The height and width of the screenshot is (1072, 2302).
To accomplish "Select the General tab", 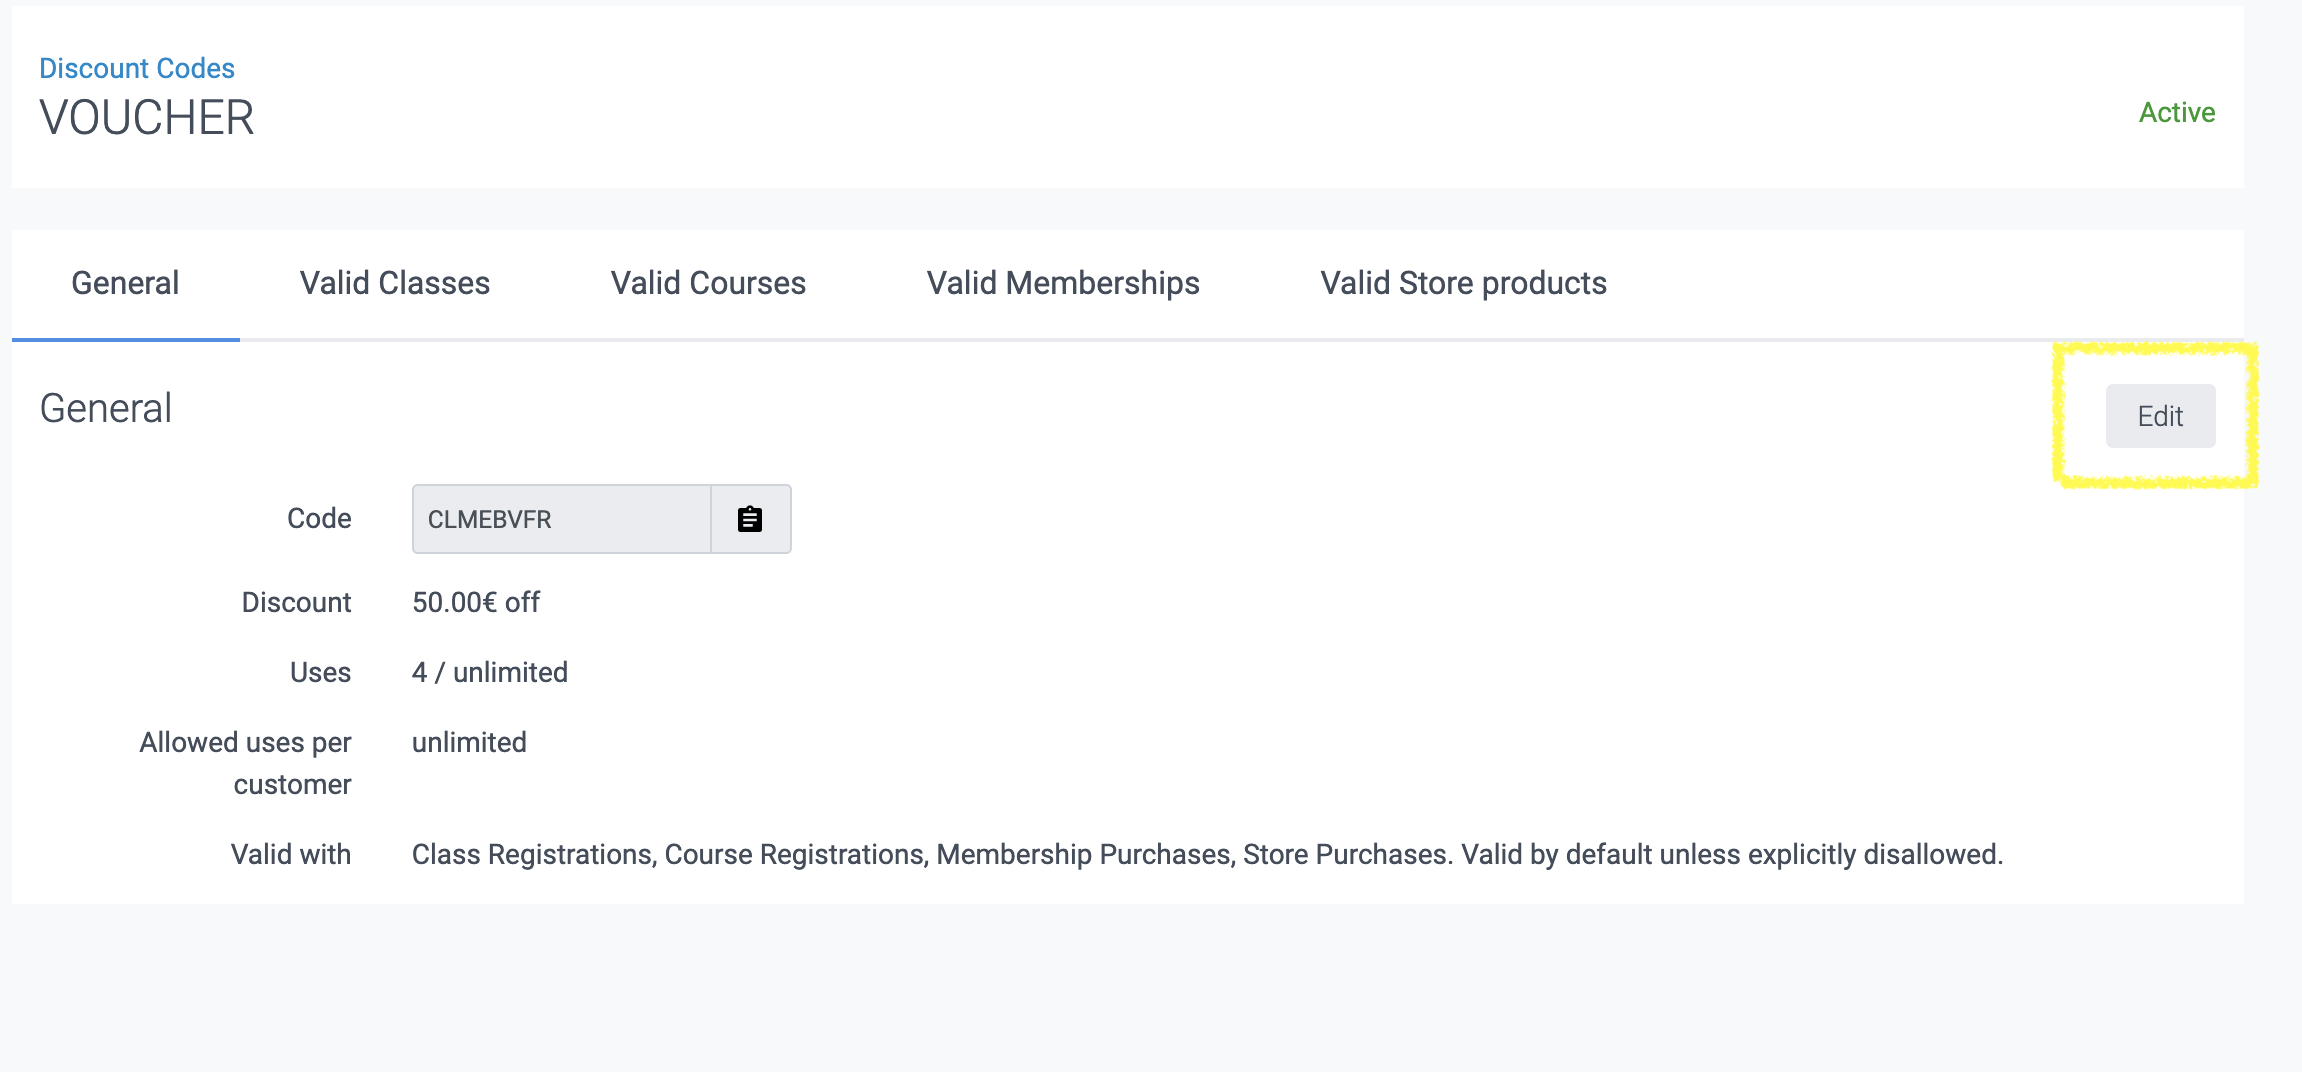I will (x=125, y=283).
